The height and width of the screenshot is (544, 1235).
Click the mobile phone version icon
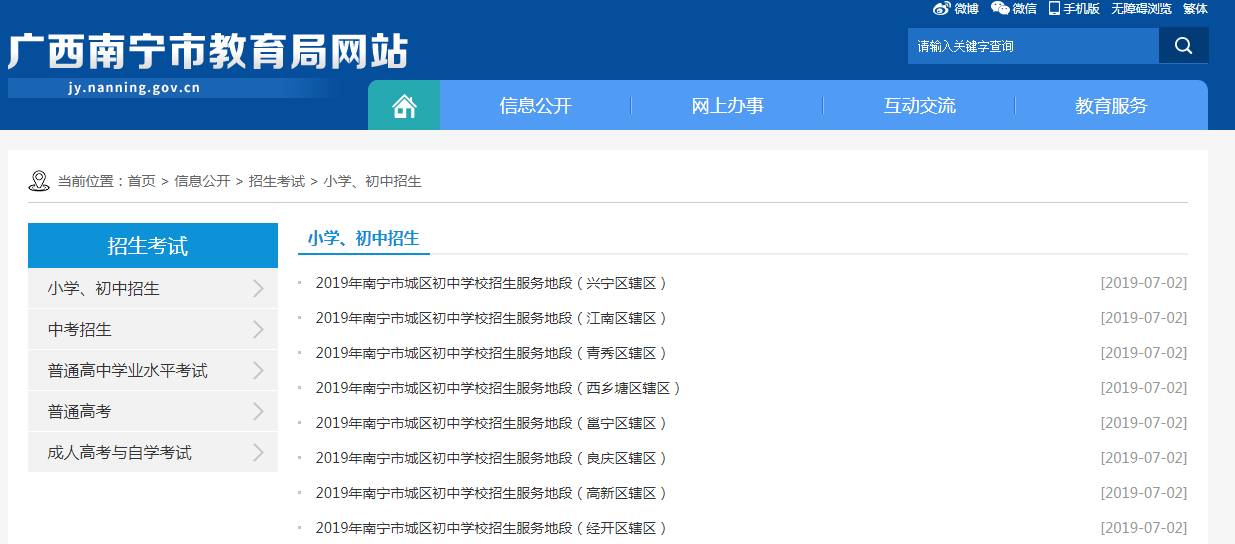pyautogui.click(x=1054, y=8)
